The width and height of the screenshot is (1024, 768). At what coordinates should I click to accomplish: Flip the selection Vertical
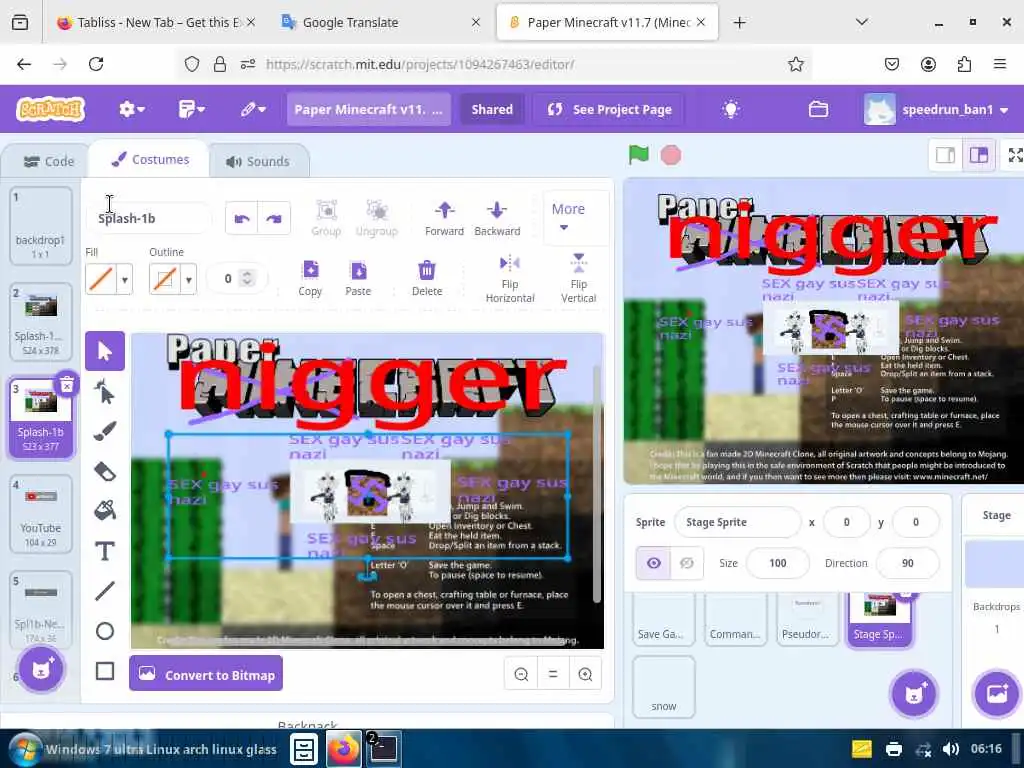click(x=579, y=279)
